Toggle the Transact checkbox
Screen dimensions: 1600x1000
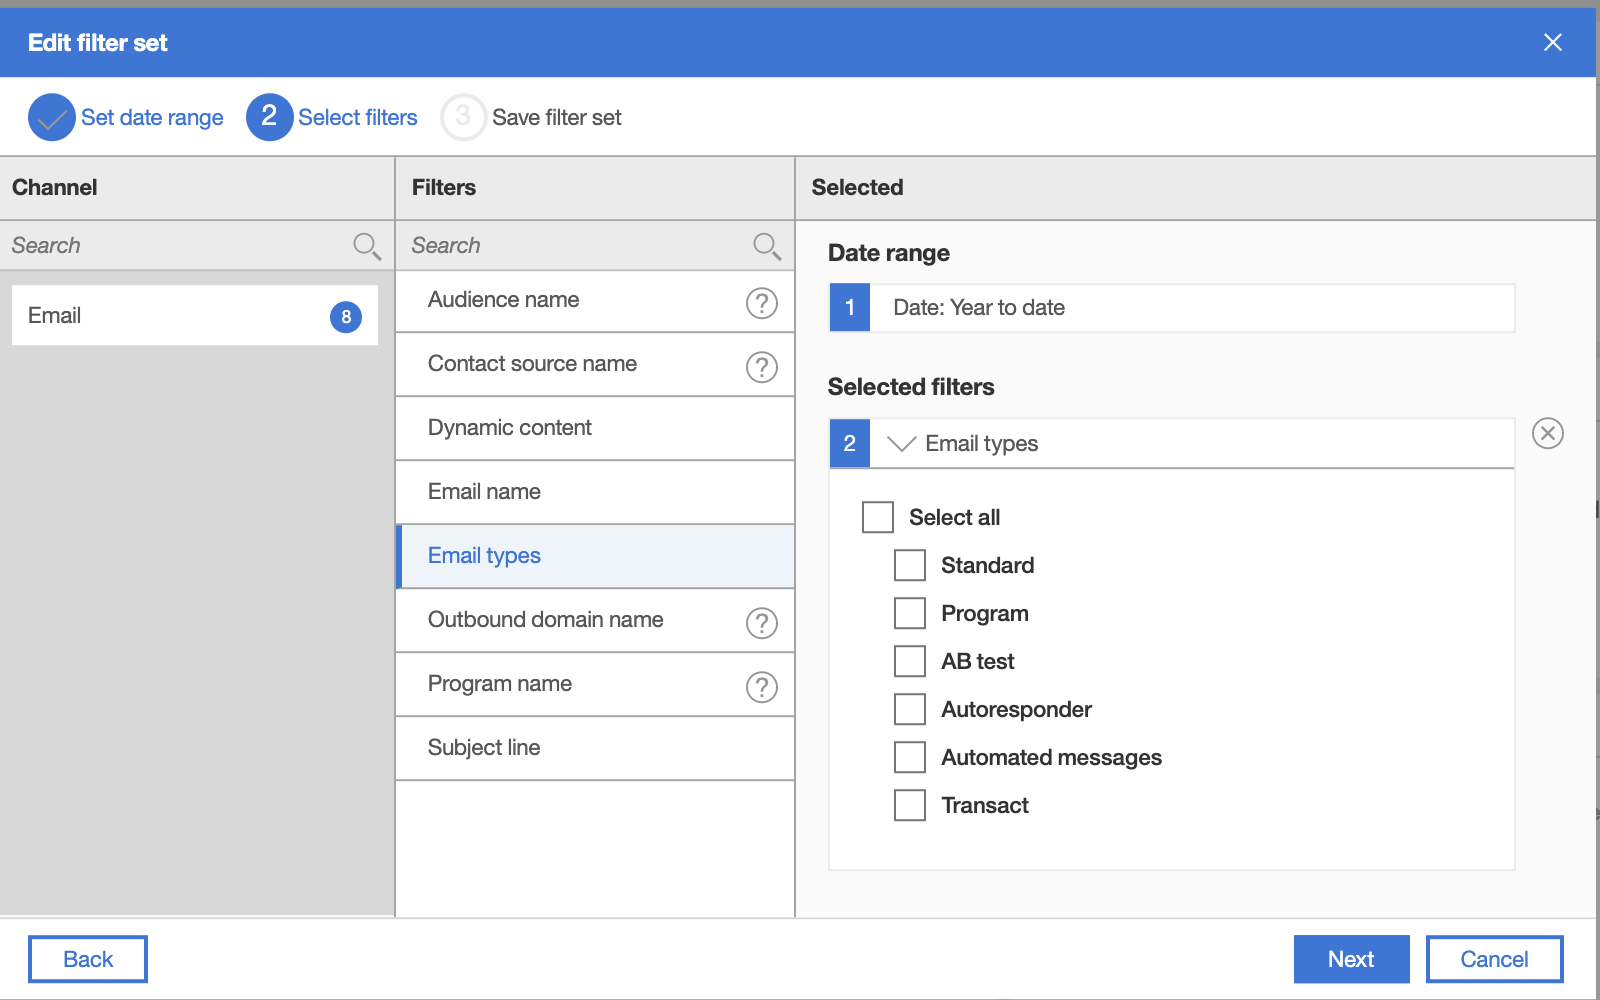pos(910,805)
